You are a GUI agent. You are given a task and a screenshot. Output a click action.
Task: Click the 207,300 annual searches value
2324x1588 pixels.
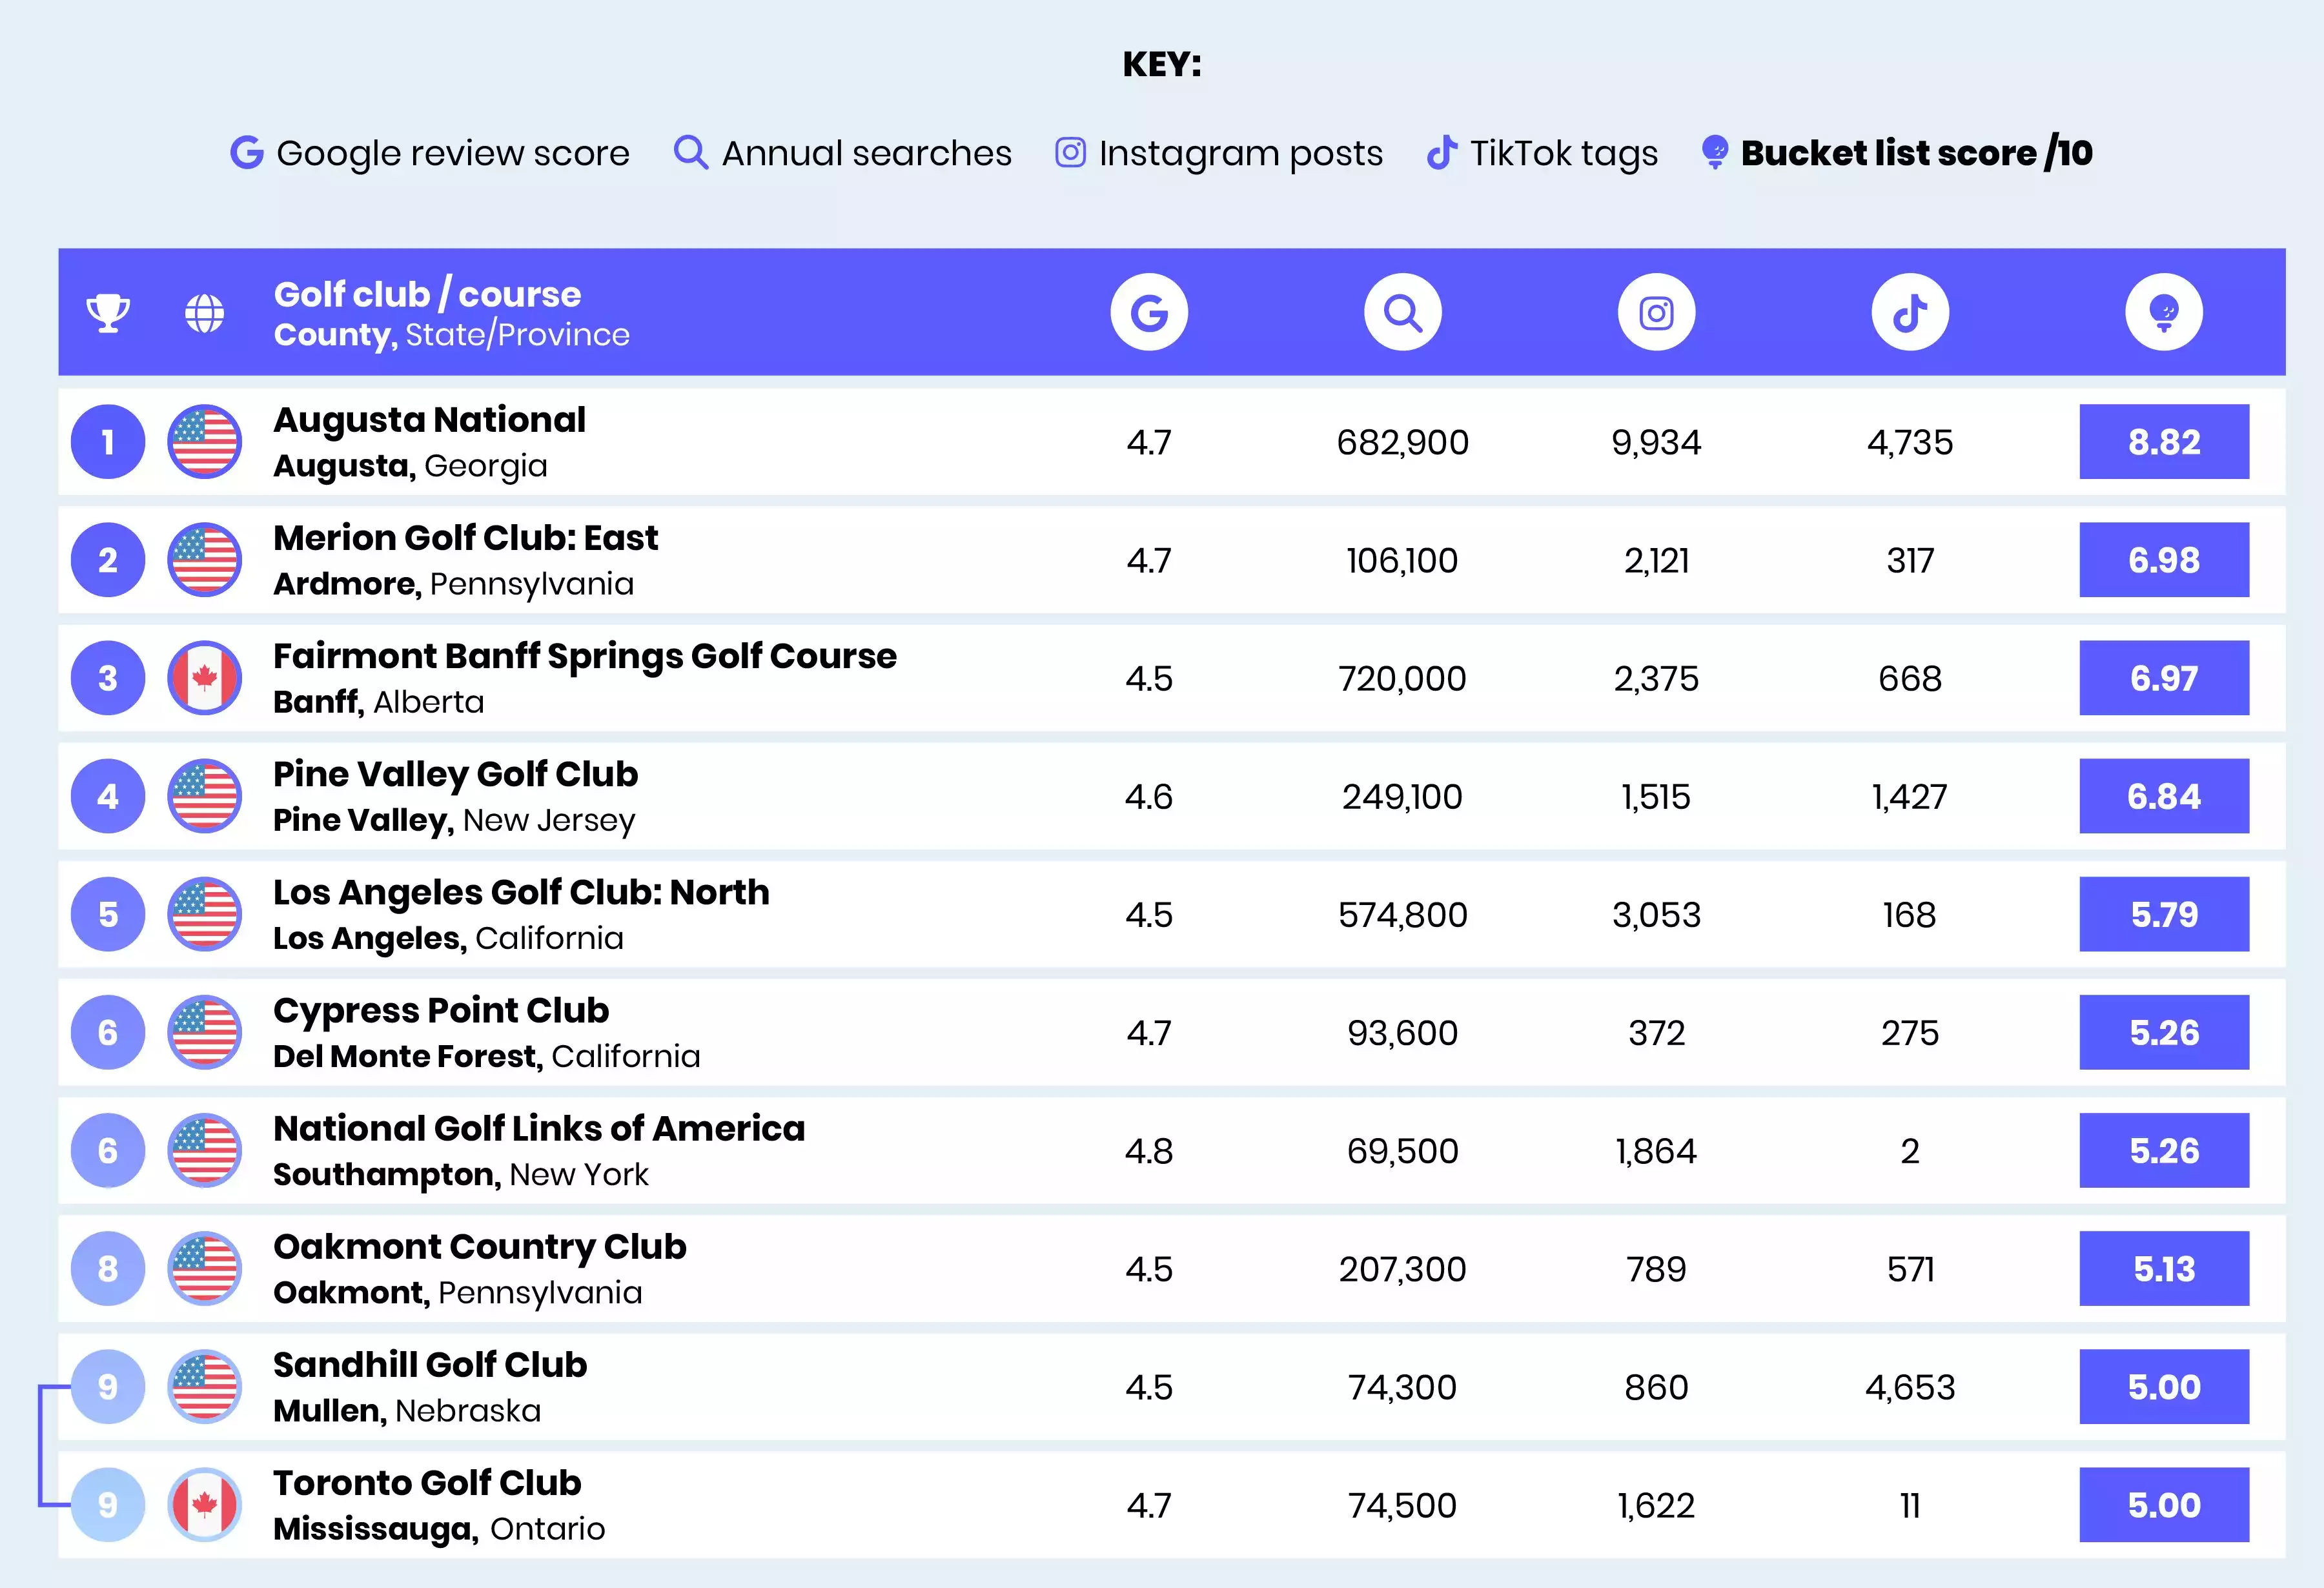pyautogui.click(x=1403, y=1269)
